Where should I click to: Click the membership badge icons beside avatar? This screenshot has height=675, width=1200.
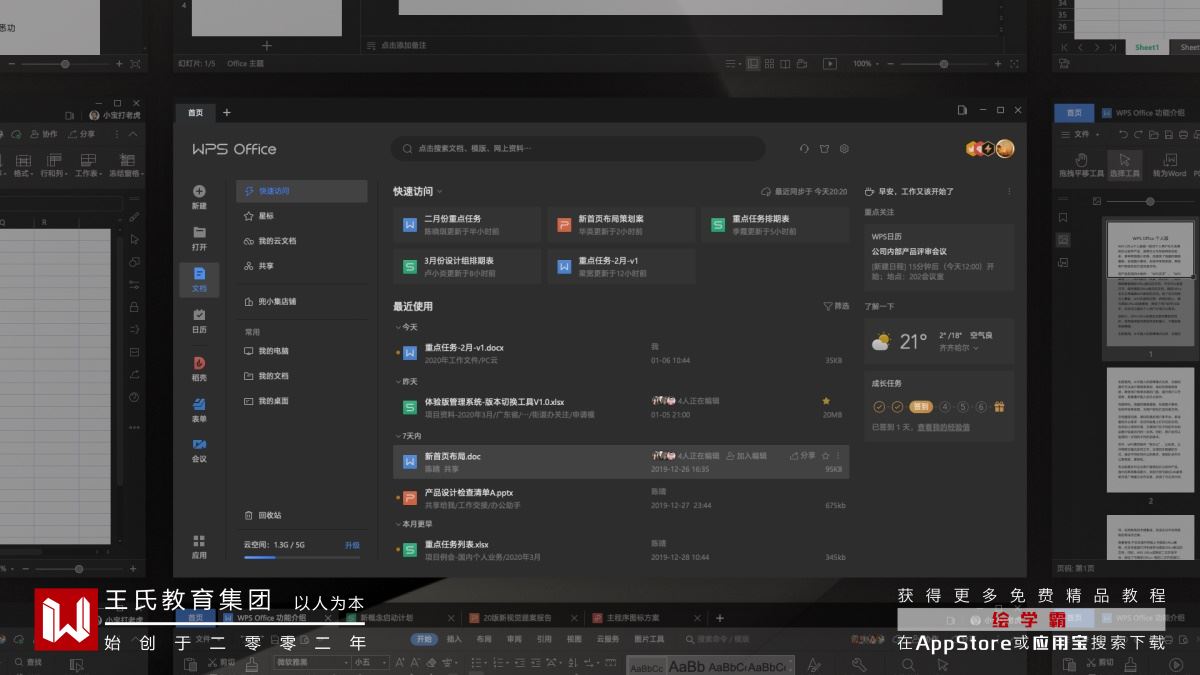[980, 149]
